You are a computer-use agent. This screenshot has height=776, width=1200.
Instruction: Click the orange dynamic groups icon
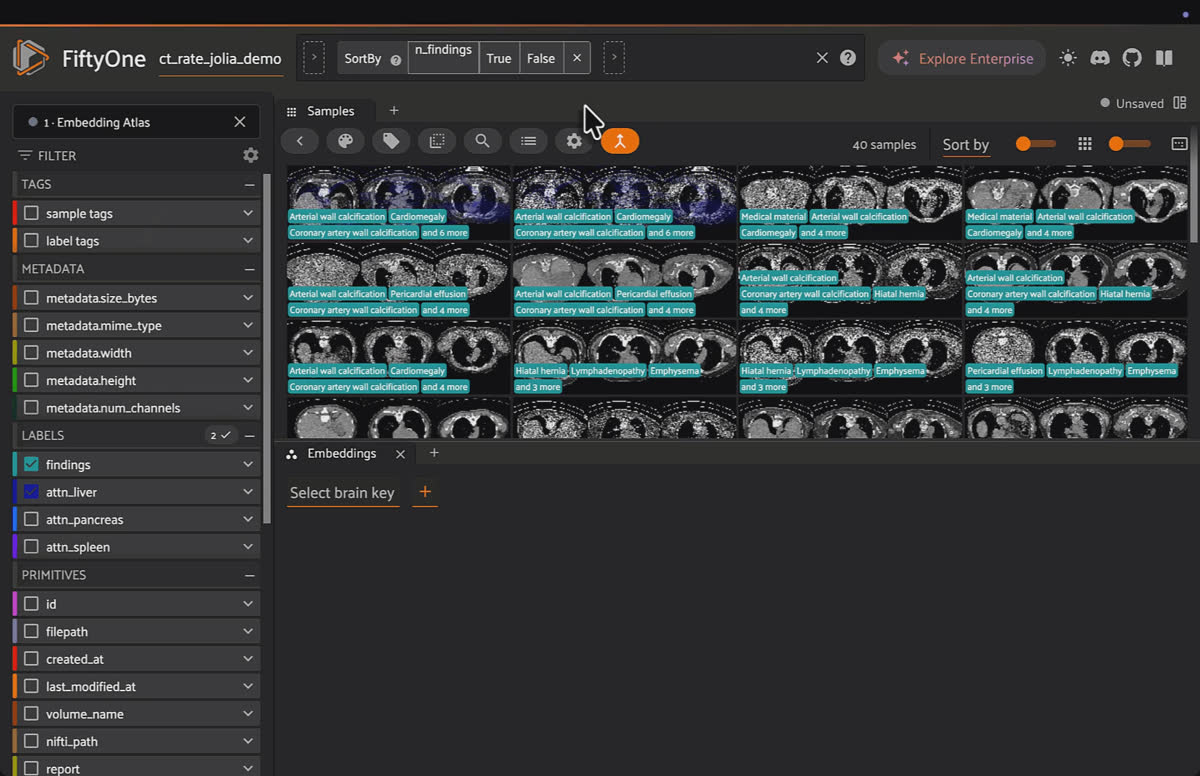[x=620, y=141]
